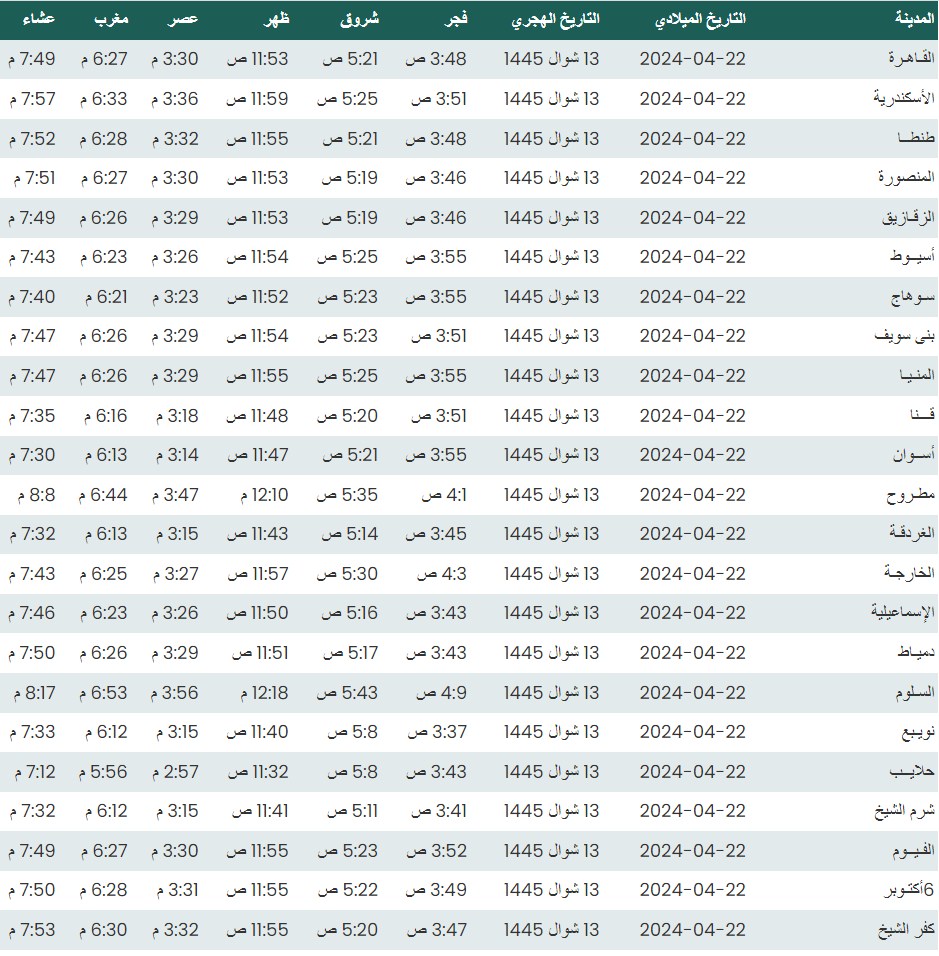
Task: Click the أسوان city name
Action: click(x=913, y=455)
